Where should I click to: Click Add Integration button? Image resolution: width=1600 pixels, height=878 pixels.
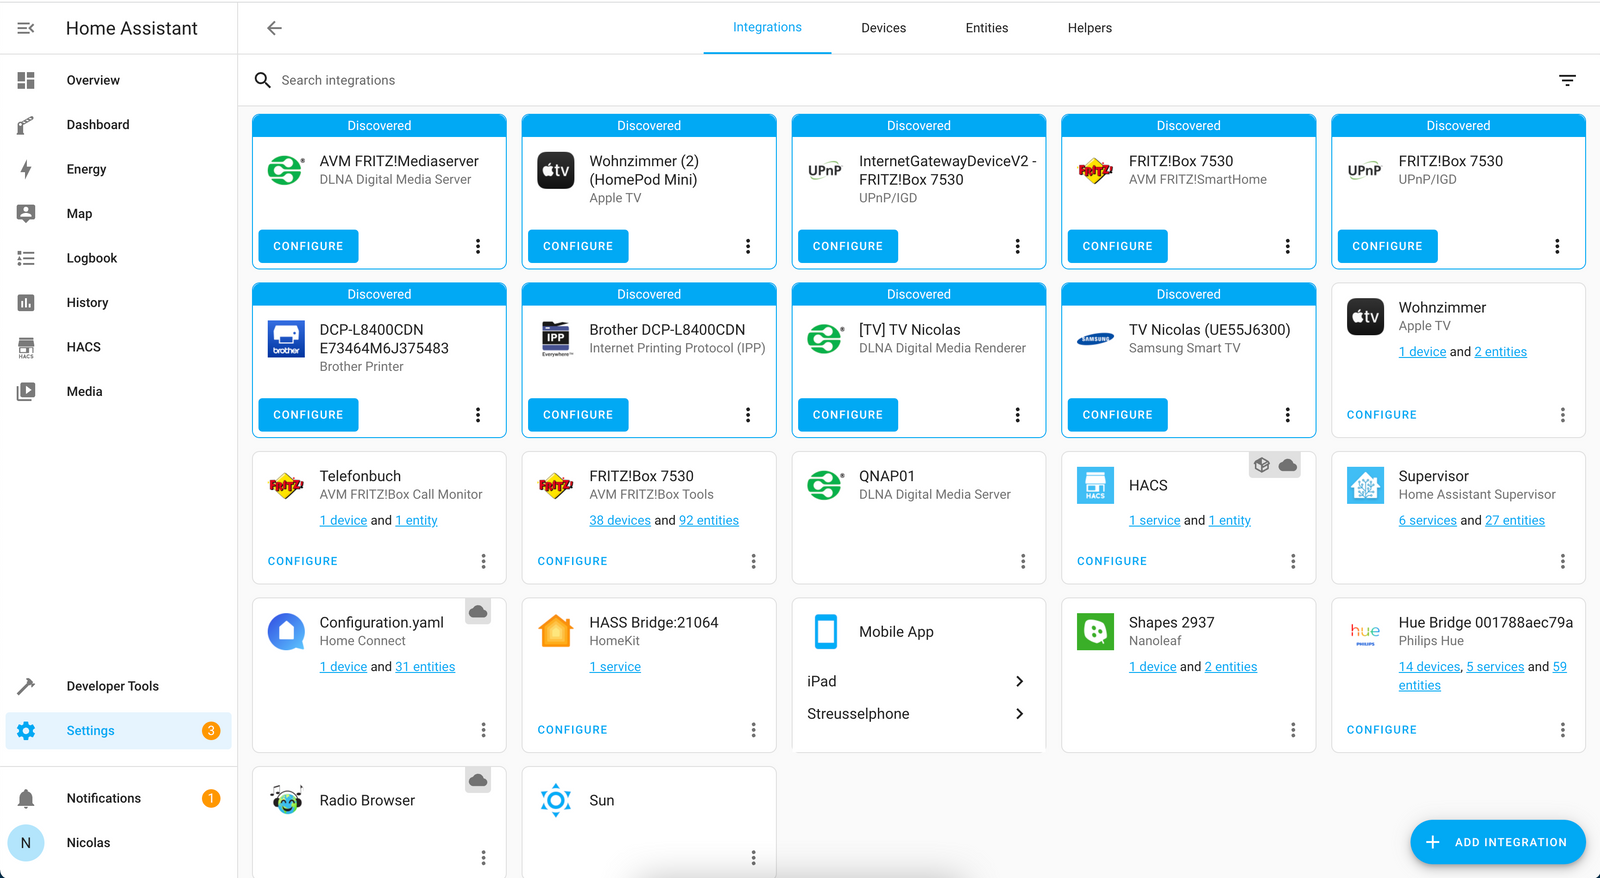tap(1498, 842)
